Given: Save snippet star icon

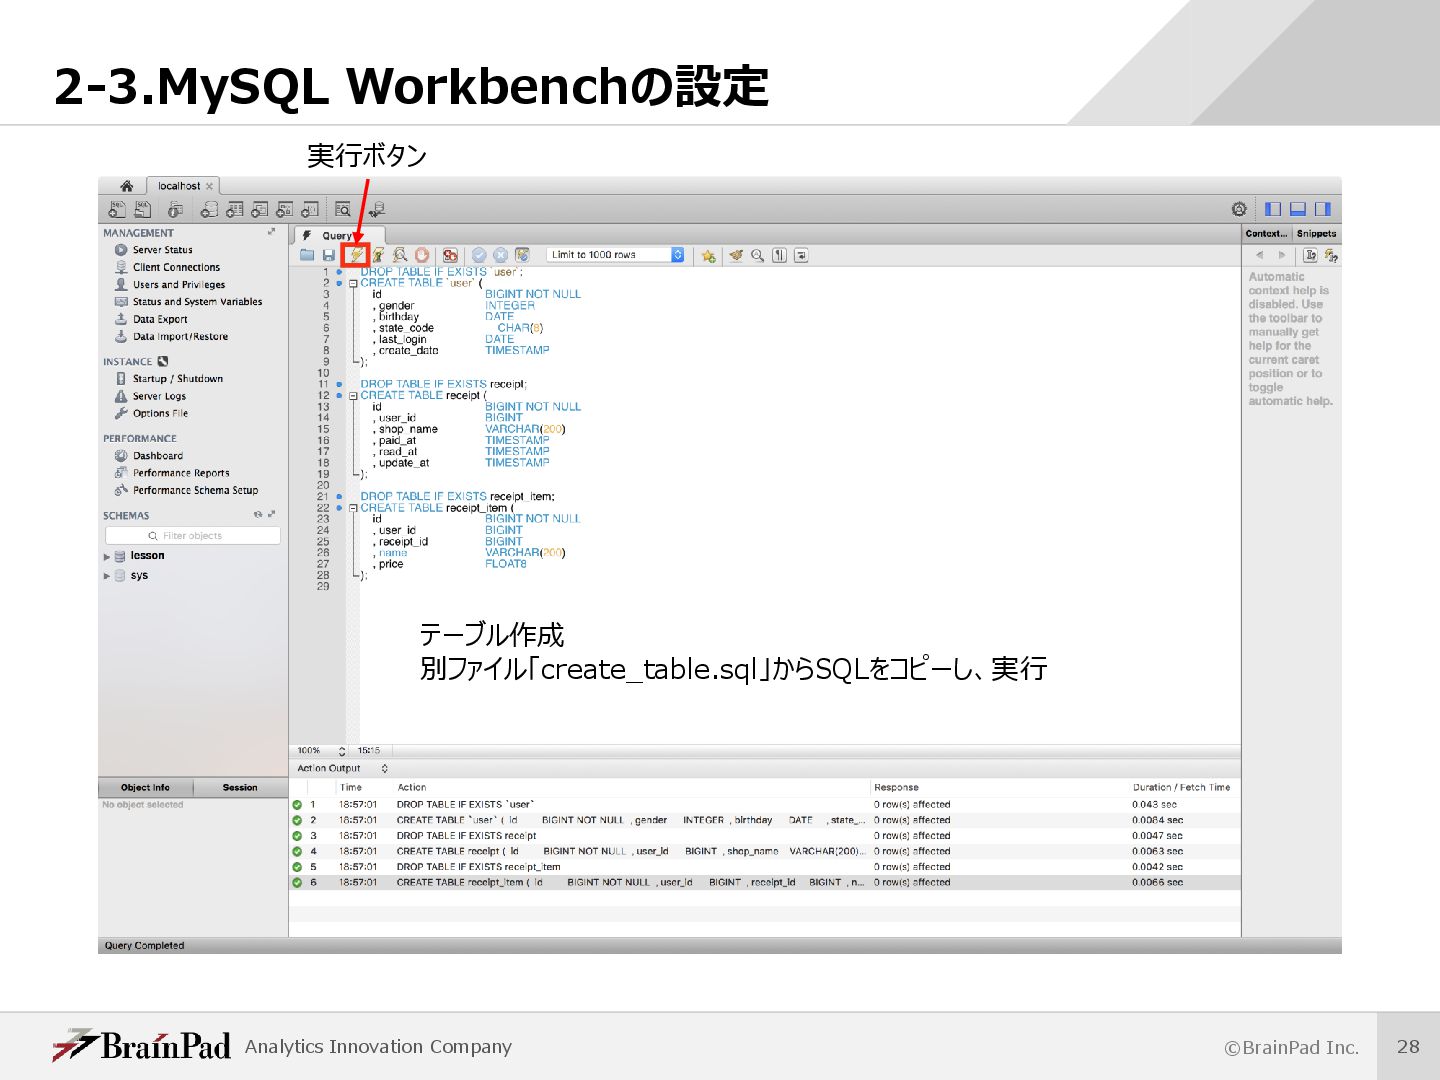Looking at the screenshot, I should (708, 256).
